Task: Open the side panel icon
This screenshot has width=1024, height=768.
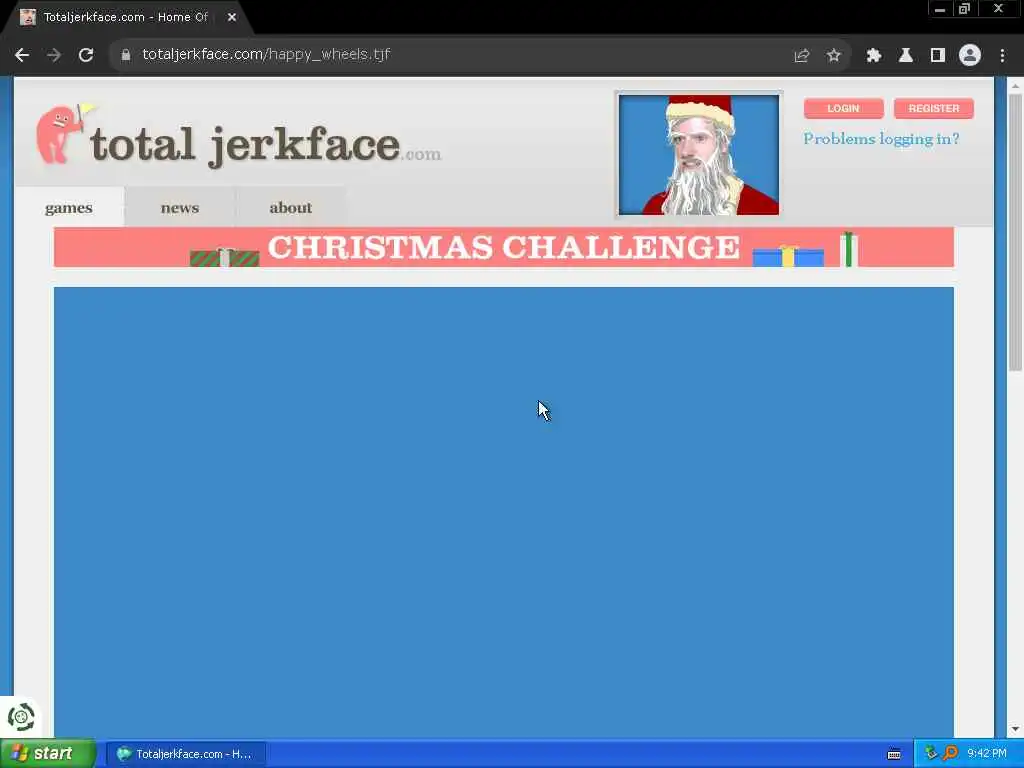Action: 938,56
